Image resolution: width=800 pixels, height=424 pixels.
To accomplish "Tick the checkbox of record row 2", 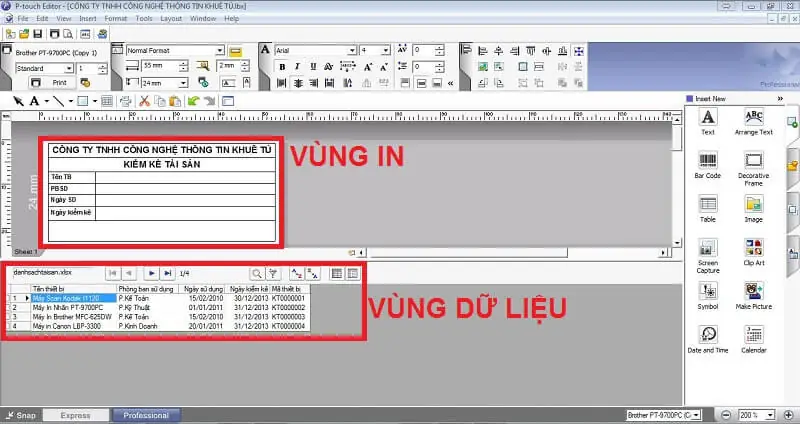I will pyautogui.click(x=10, y=308).
